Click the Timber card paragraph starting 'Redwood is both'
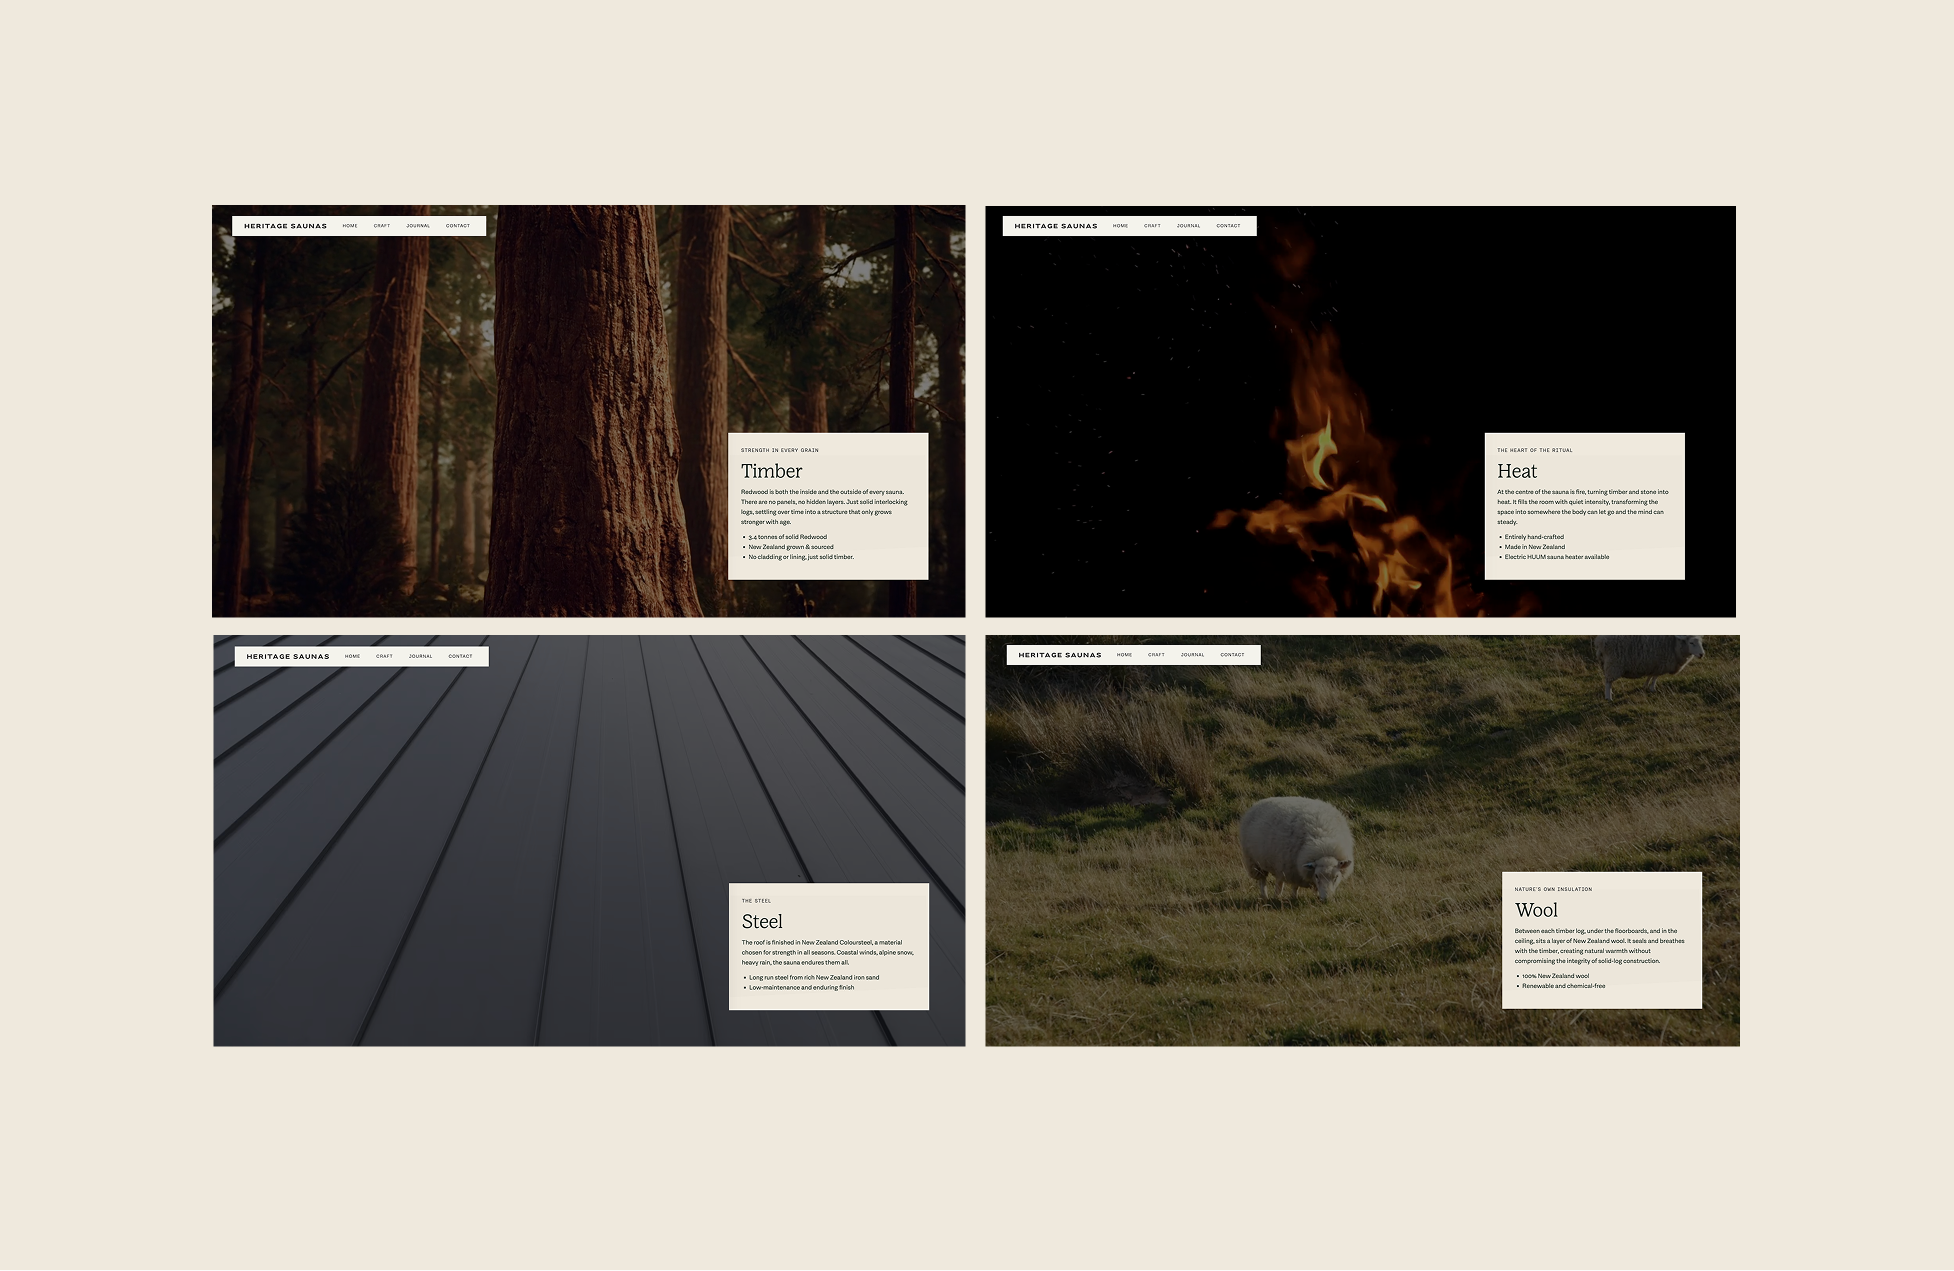The width and height of the screenshot is (1954, 1271). [x=825, y=507]
